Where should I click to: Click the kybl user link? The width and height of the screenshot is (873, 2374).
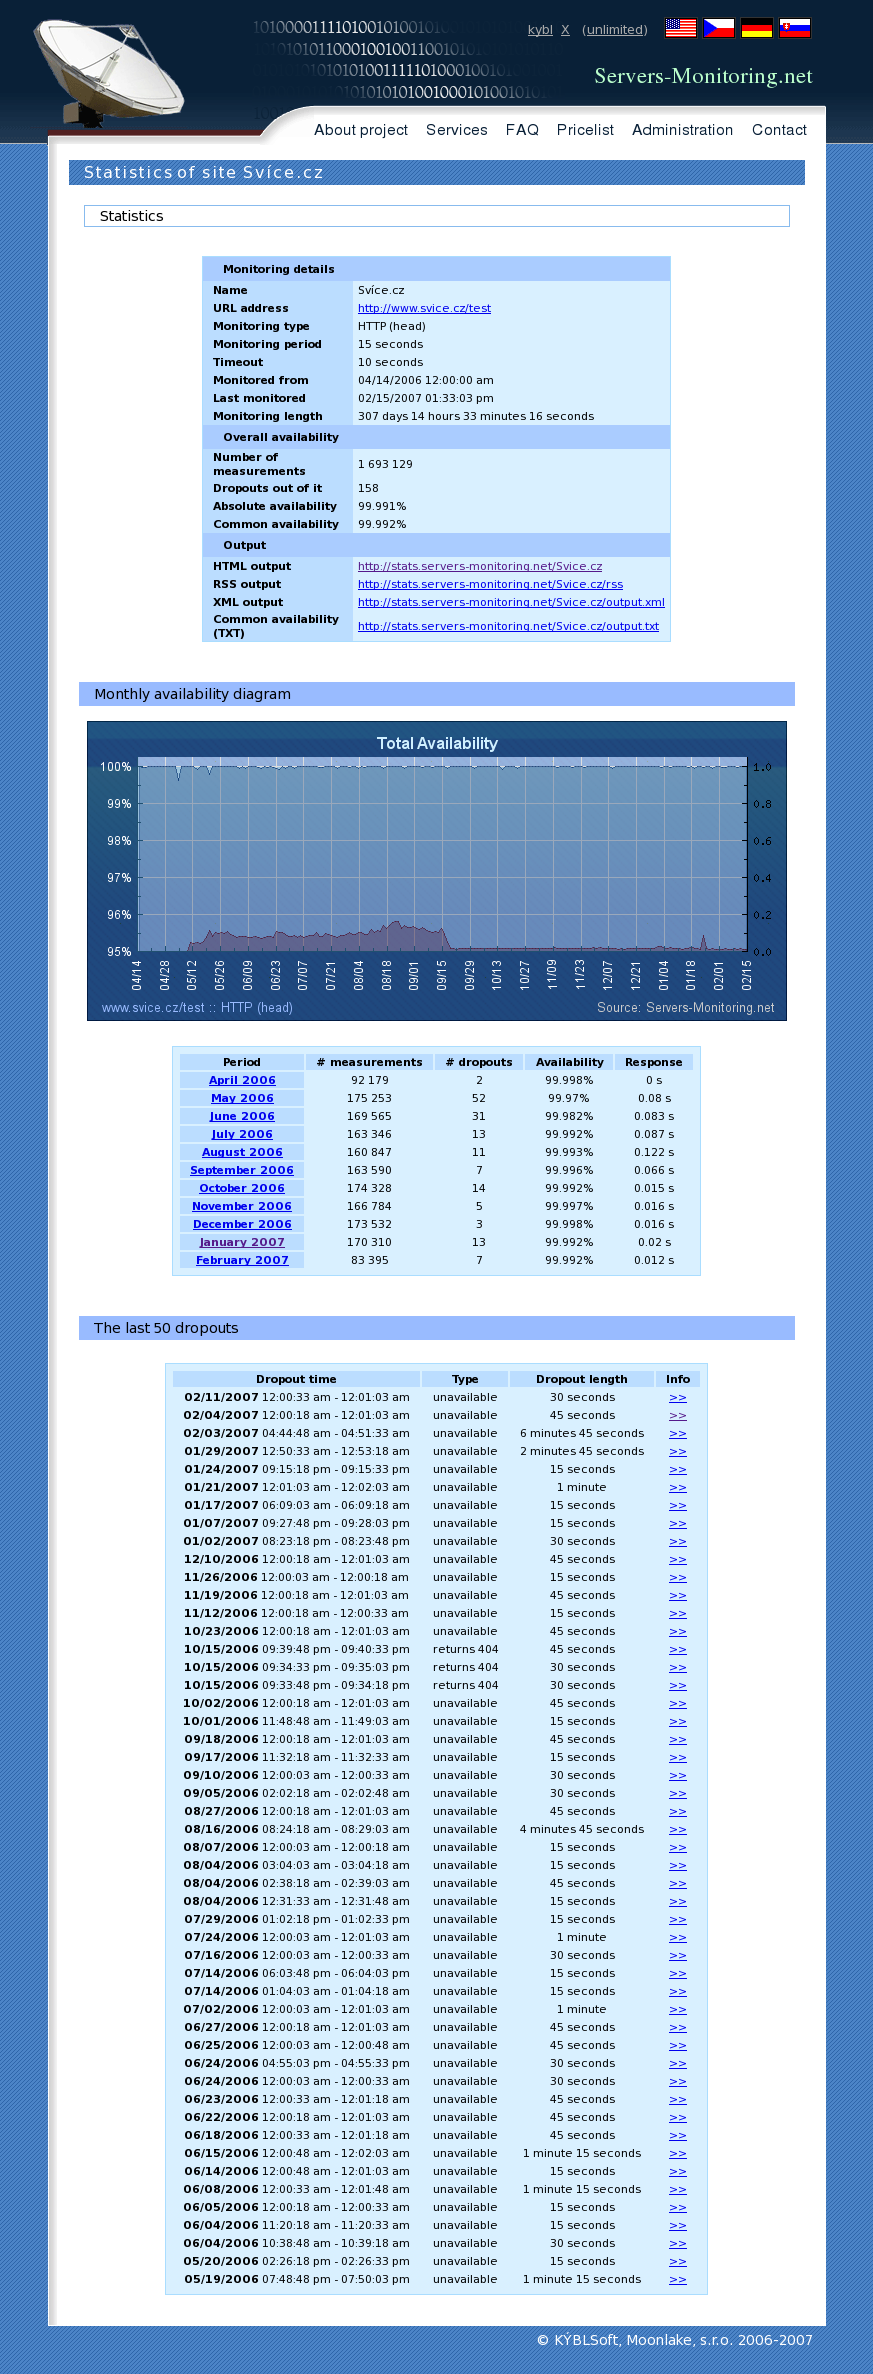[540, 30]
